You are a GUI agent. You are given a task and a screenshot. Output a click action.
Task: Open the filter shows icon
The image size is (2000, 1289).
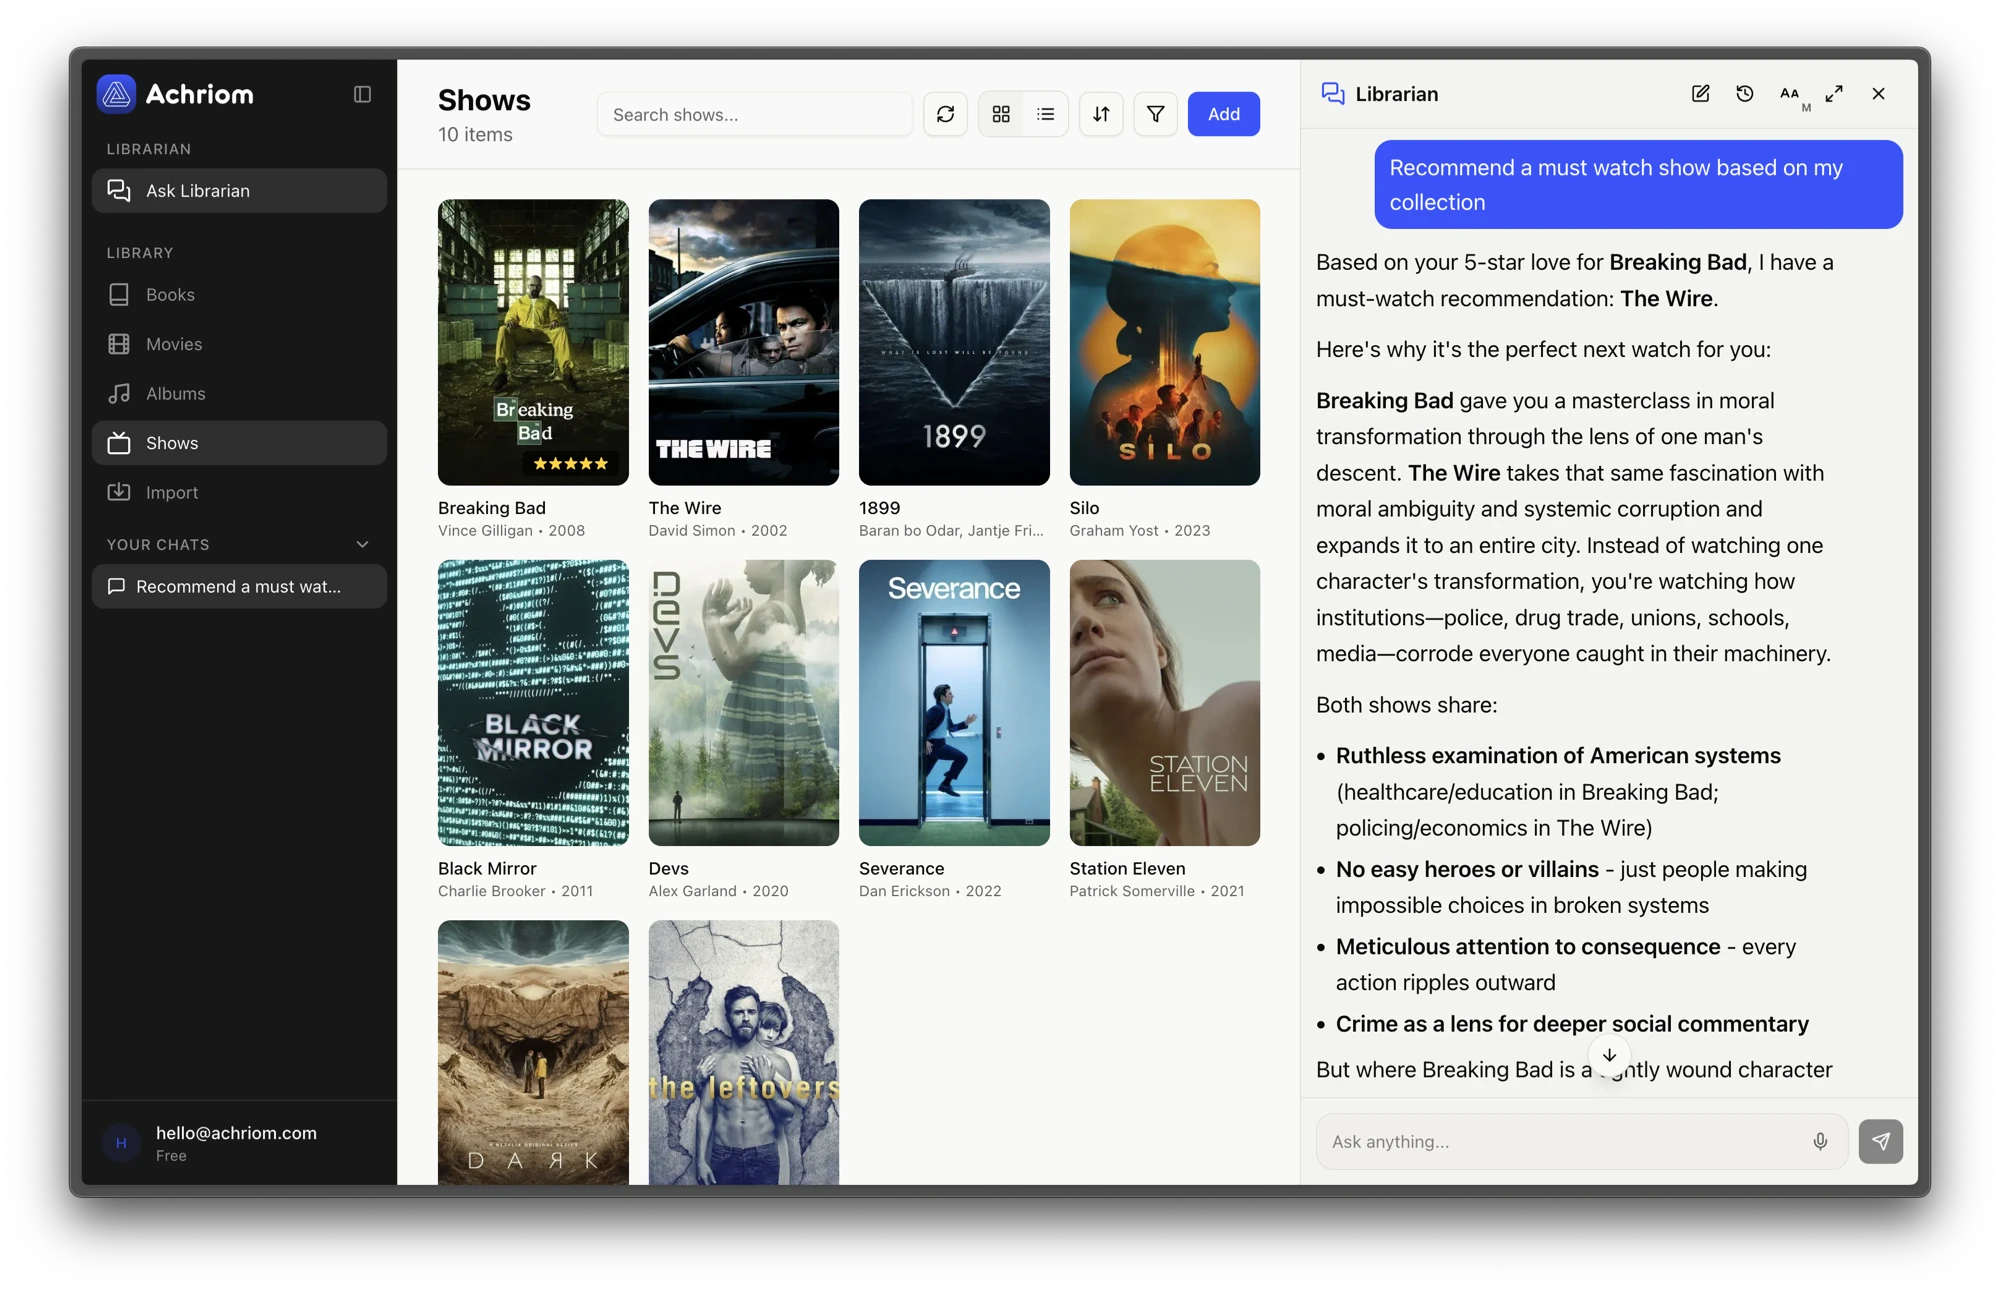(x=1155, y=114)
